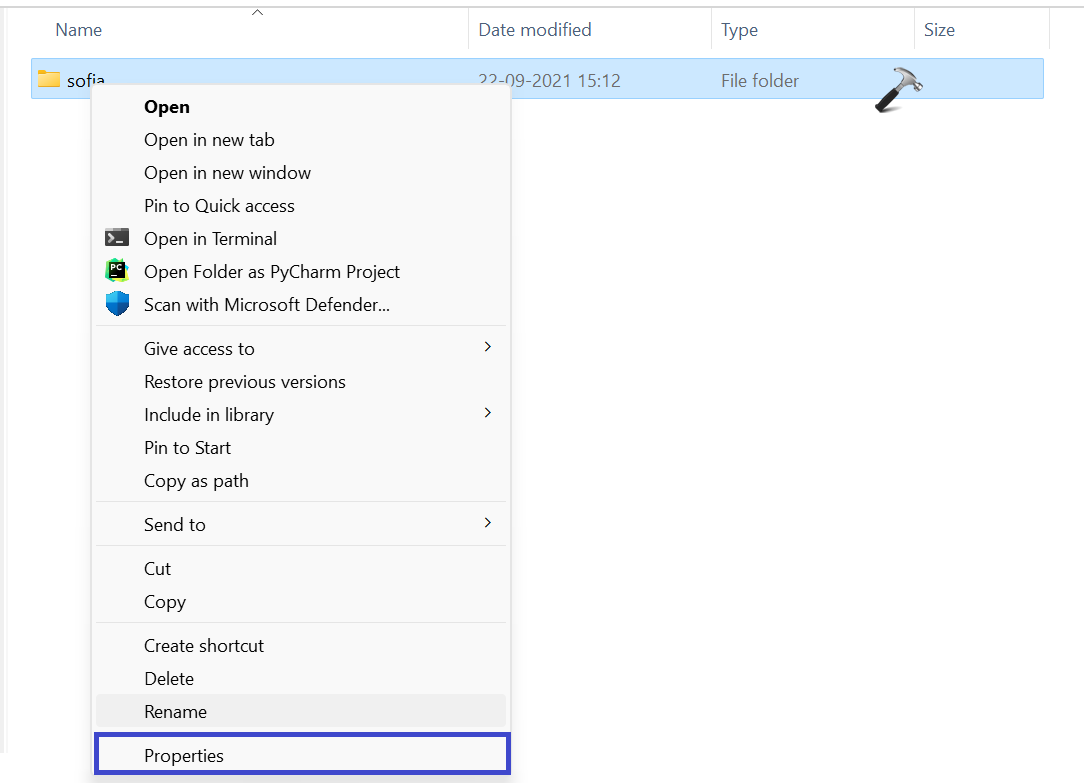The width and height of the screenshot is (1084, 783).
Task: Sort files by the Date modified column
Action: (534, 29)
